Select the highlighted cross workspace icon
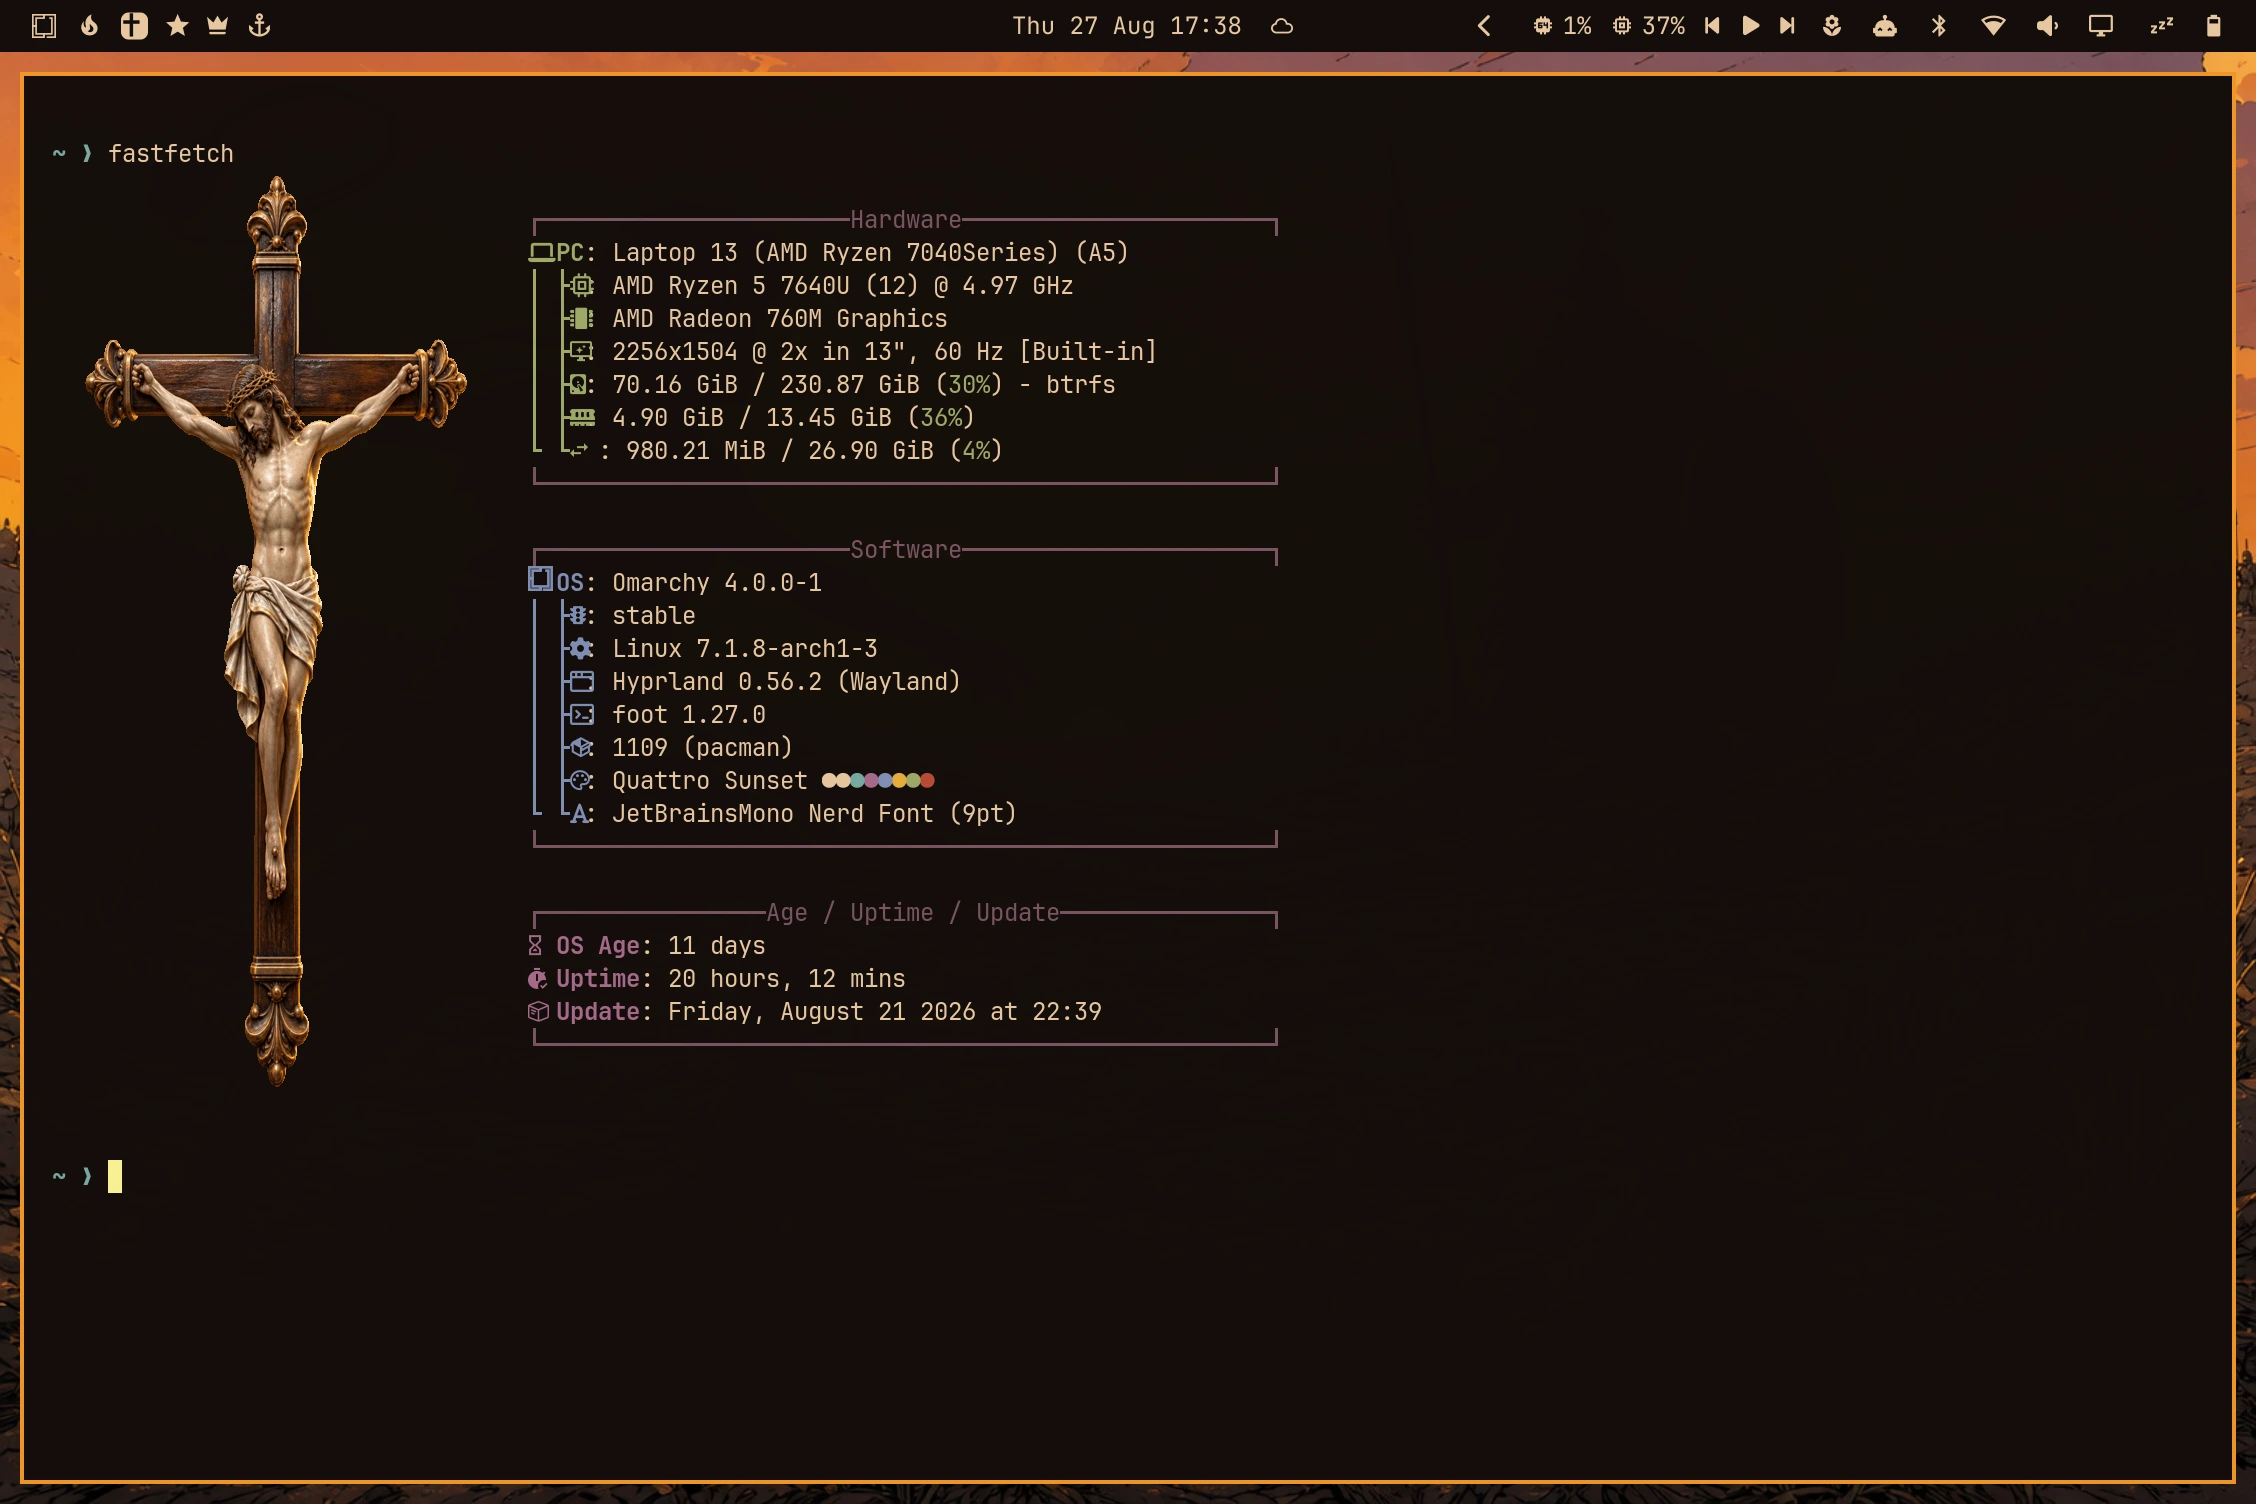This screenshot has height=1504, width=2256. 134,26
